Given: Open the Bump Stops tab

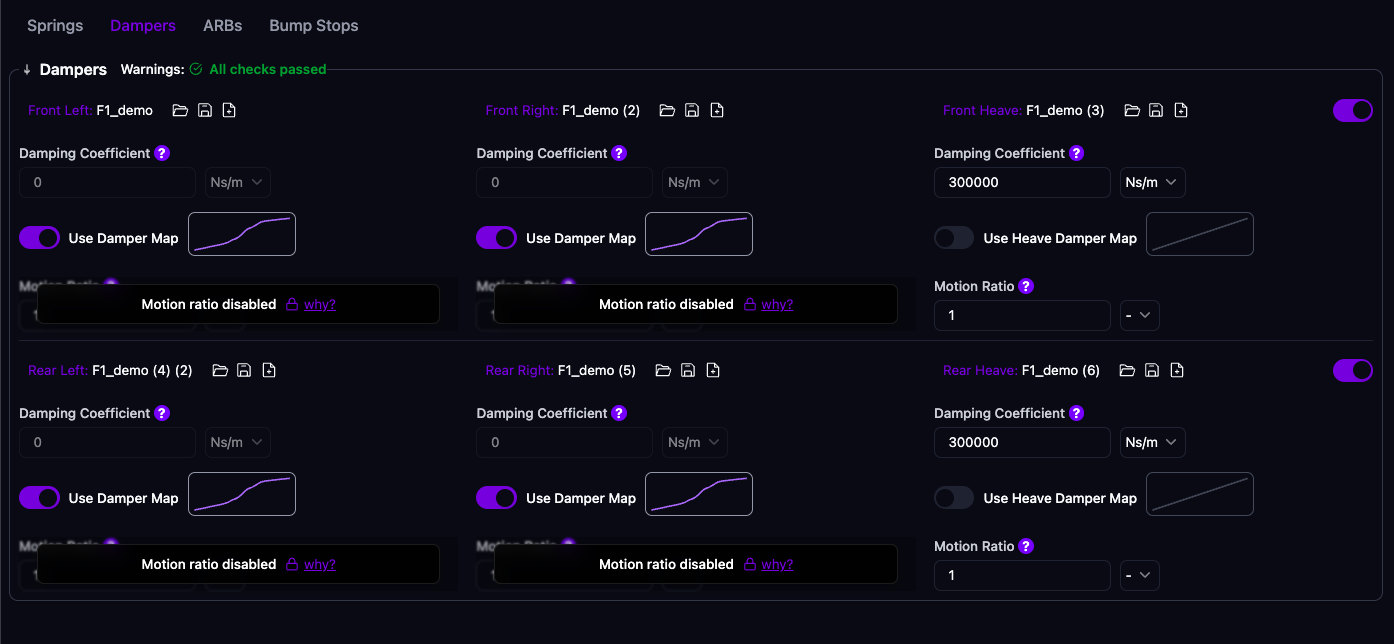Looking at the screenshot, I should (313, 26).
